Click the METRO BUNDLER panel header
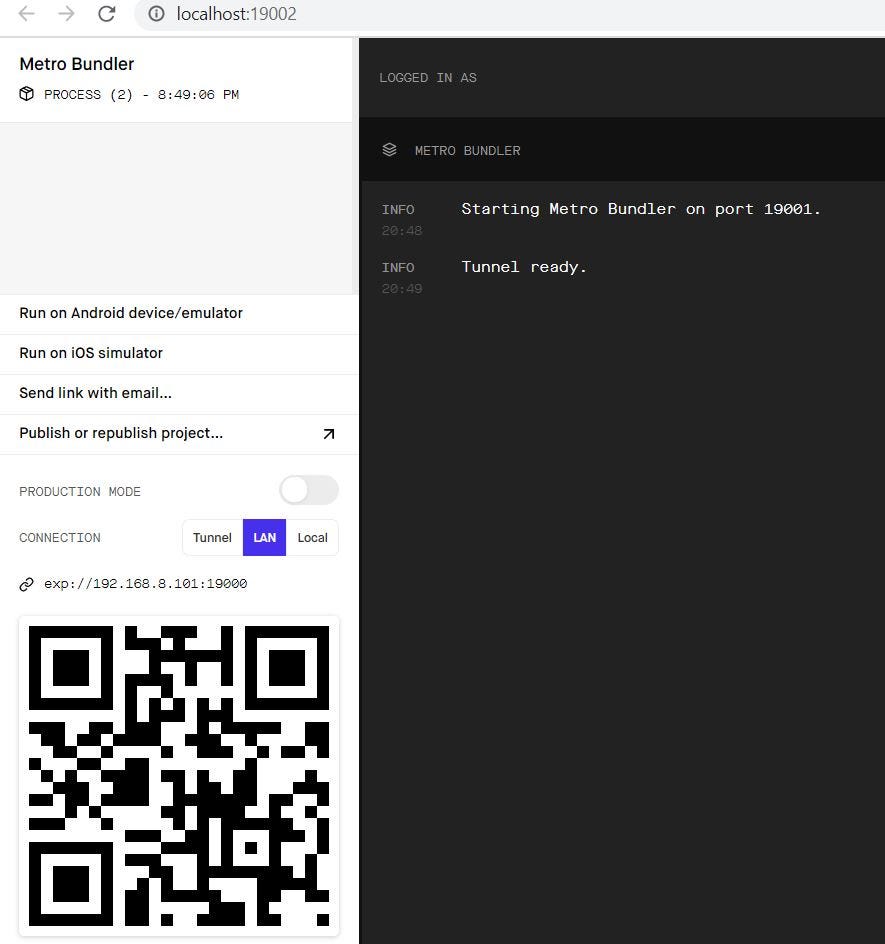The image size is (885, 944). pos(467,150)
